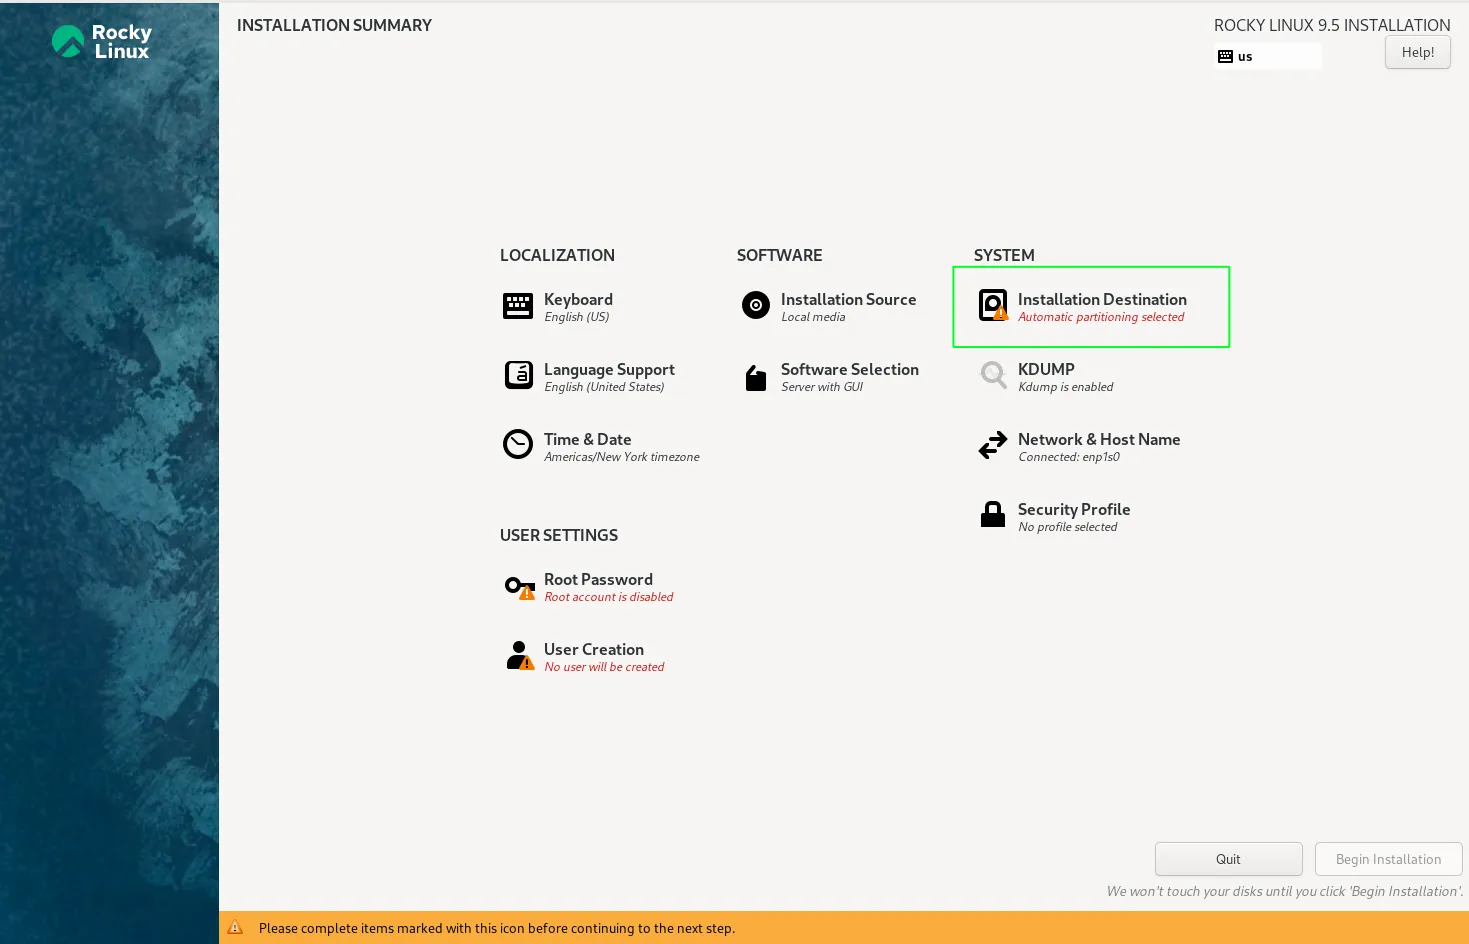1469x944 pixels.
Task: Click the us keyboard layout text
Action: coord(1245,57)
